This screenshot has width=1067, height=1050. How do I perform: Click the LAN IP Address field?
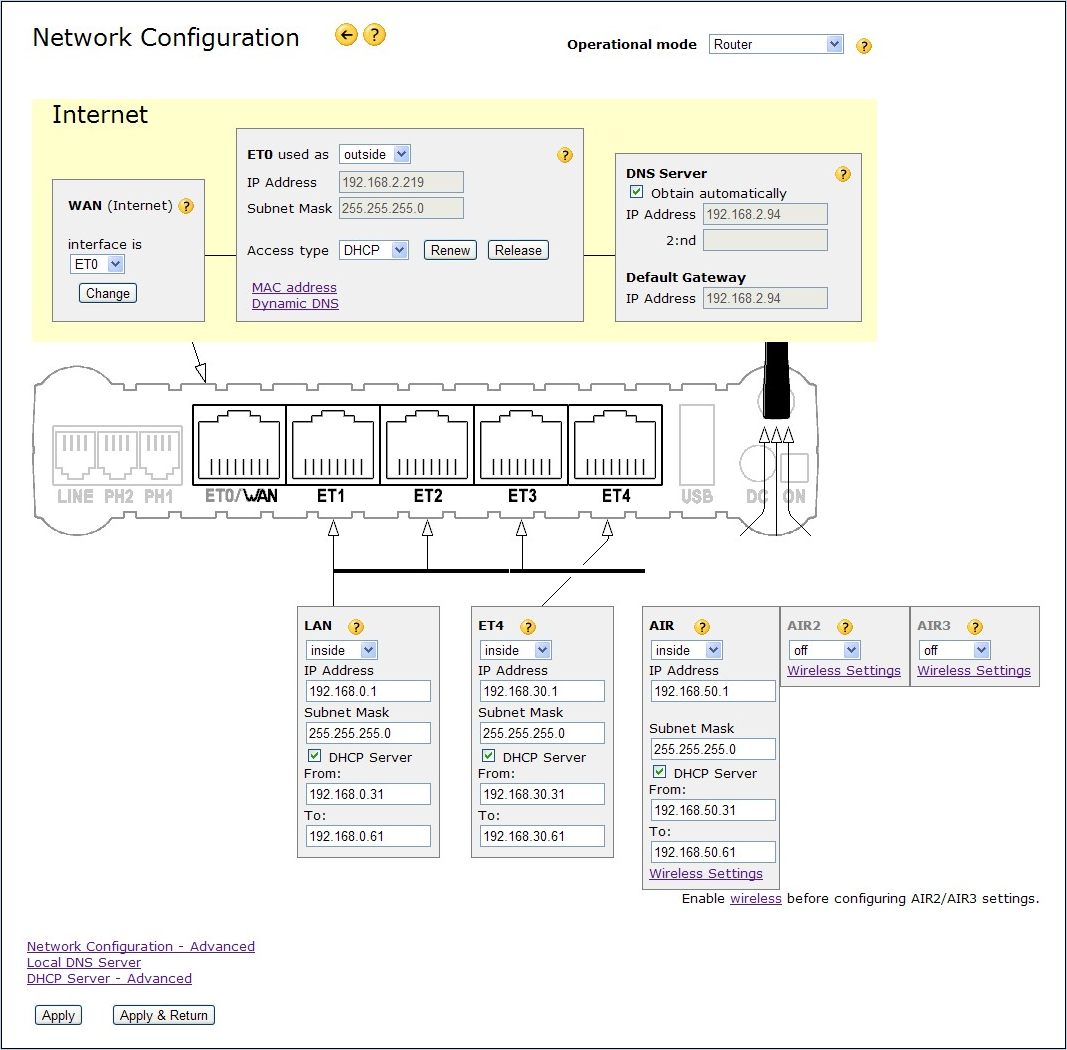(368, 691)
